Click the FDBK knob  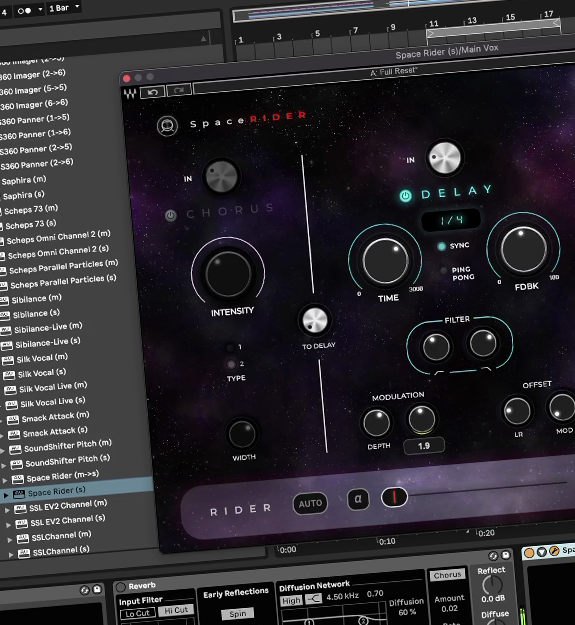(x=523, y=249)
